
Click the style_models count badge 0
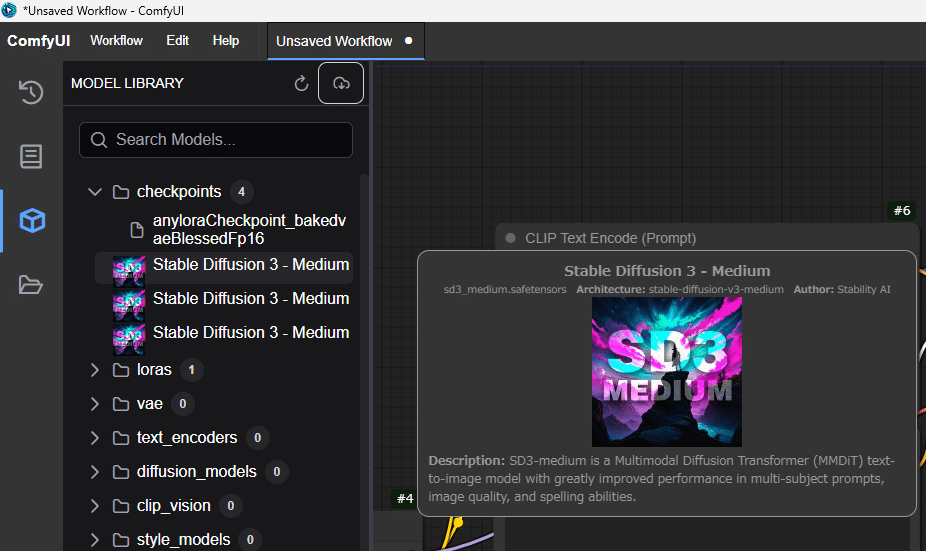point(250,540)
